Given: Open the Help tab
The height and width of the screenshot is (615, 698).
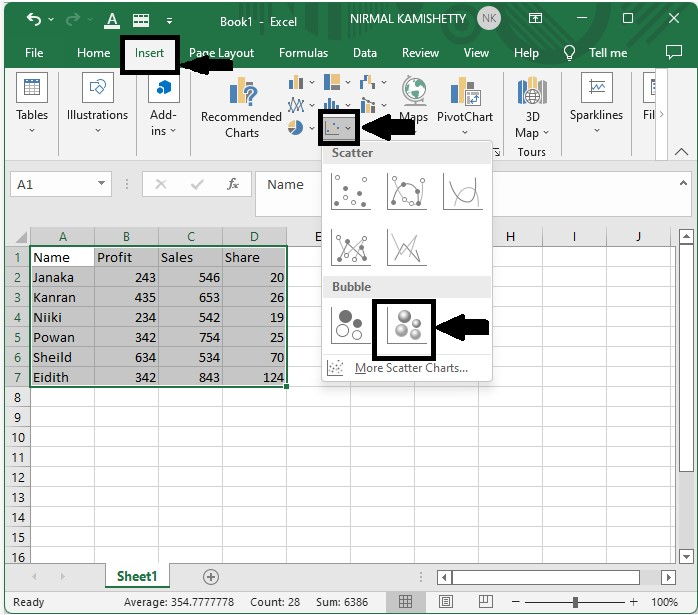Looking at the screenshot, I should point(526,53).
